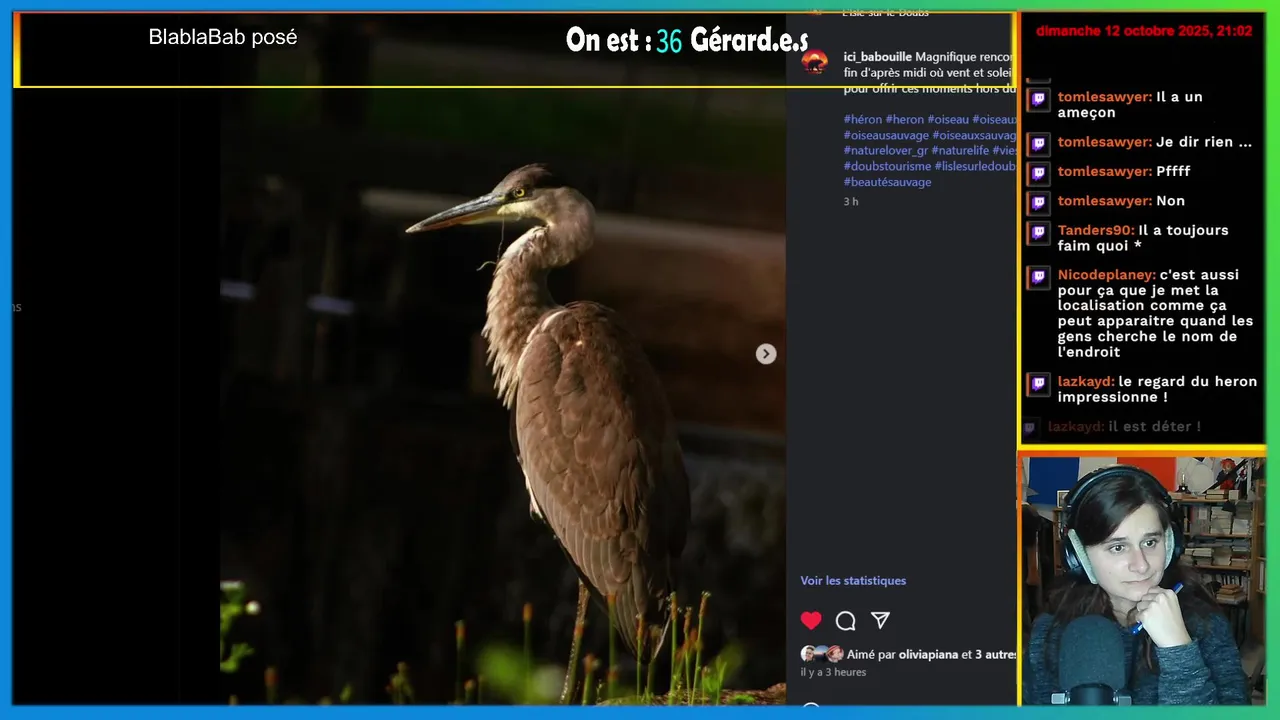Click liker avatars next to "Aimé par"
This screenshot has width=1280, height=720.
(x=821, y=654)
